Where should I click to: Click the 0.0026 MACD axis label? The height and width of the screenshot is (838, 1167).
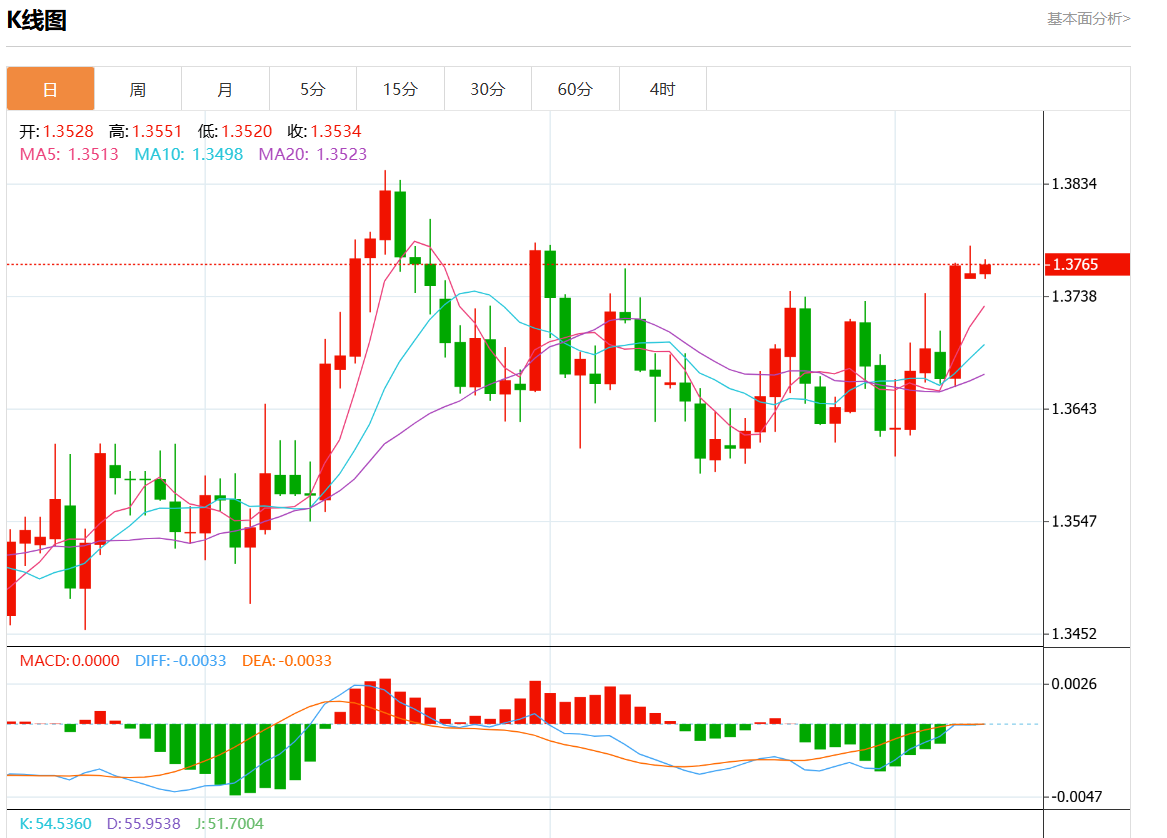1074,684
